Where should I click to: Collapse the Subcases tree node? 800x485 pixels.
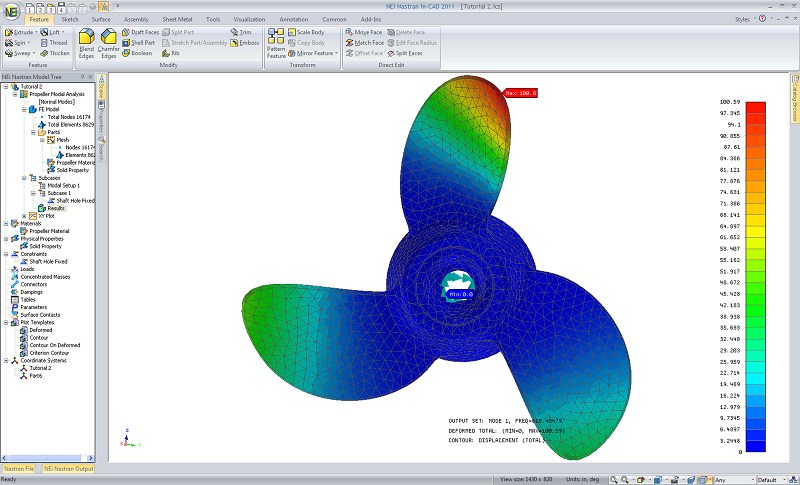24,178
